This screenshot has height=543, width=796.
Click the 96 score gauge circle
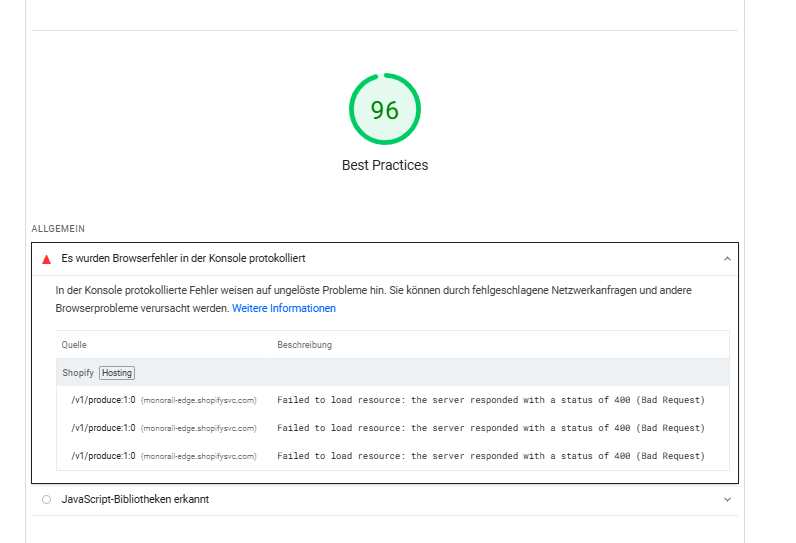point(385,109)
